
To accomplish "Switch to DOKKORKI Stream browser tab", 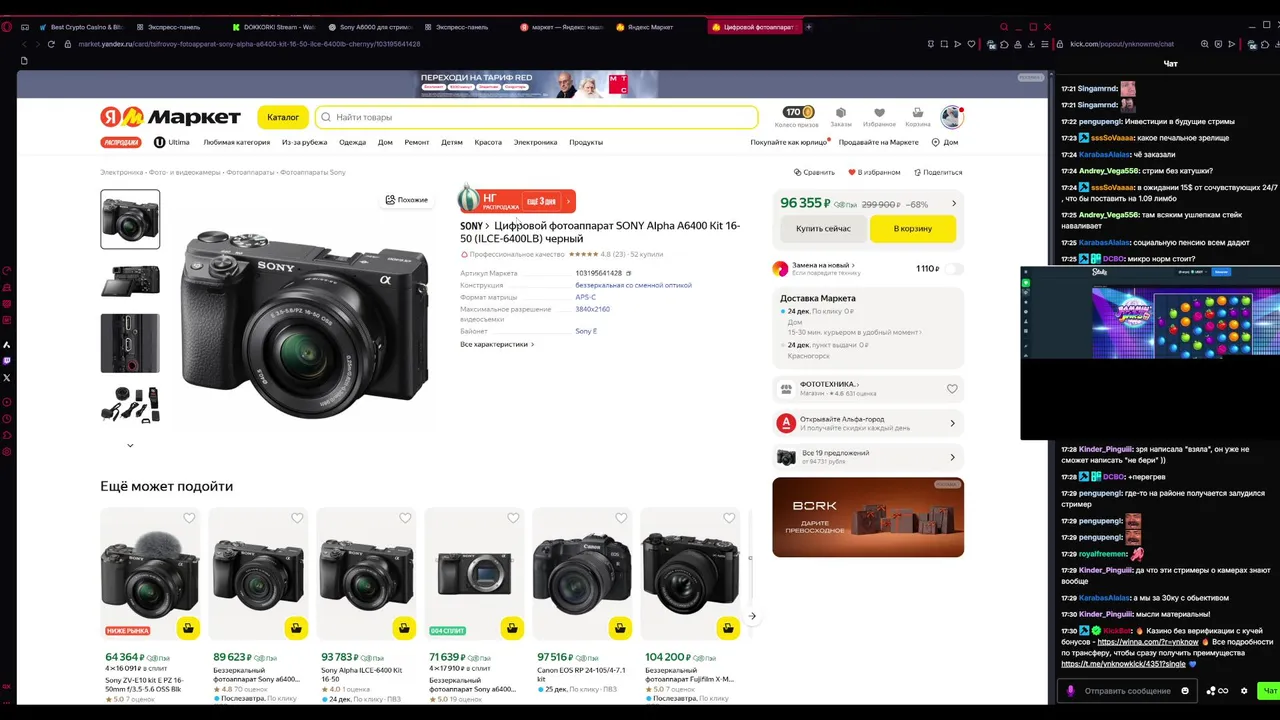I will pos(272,27).
